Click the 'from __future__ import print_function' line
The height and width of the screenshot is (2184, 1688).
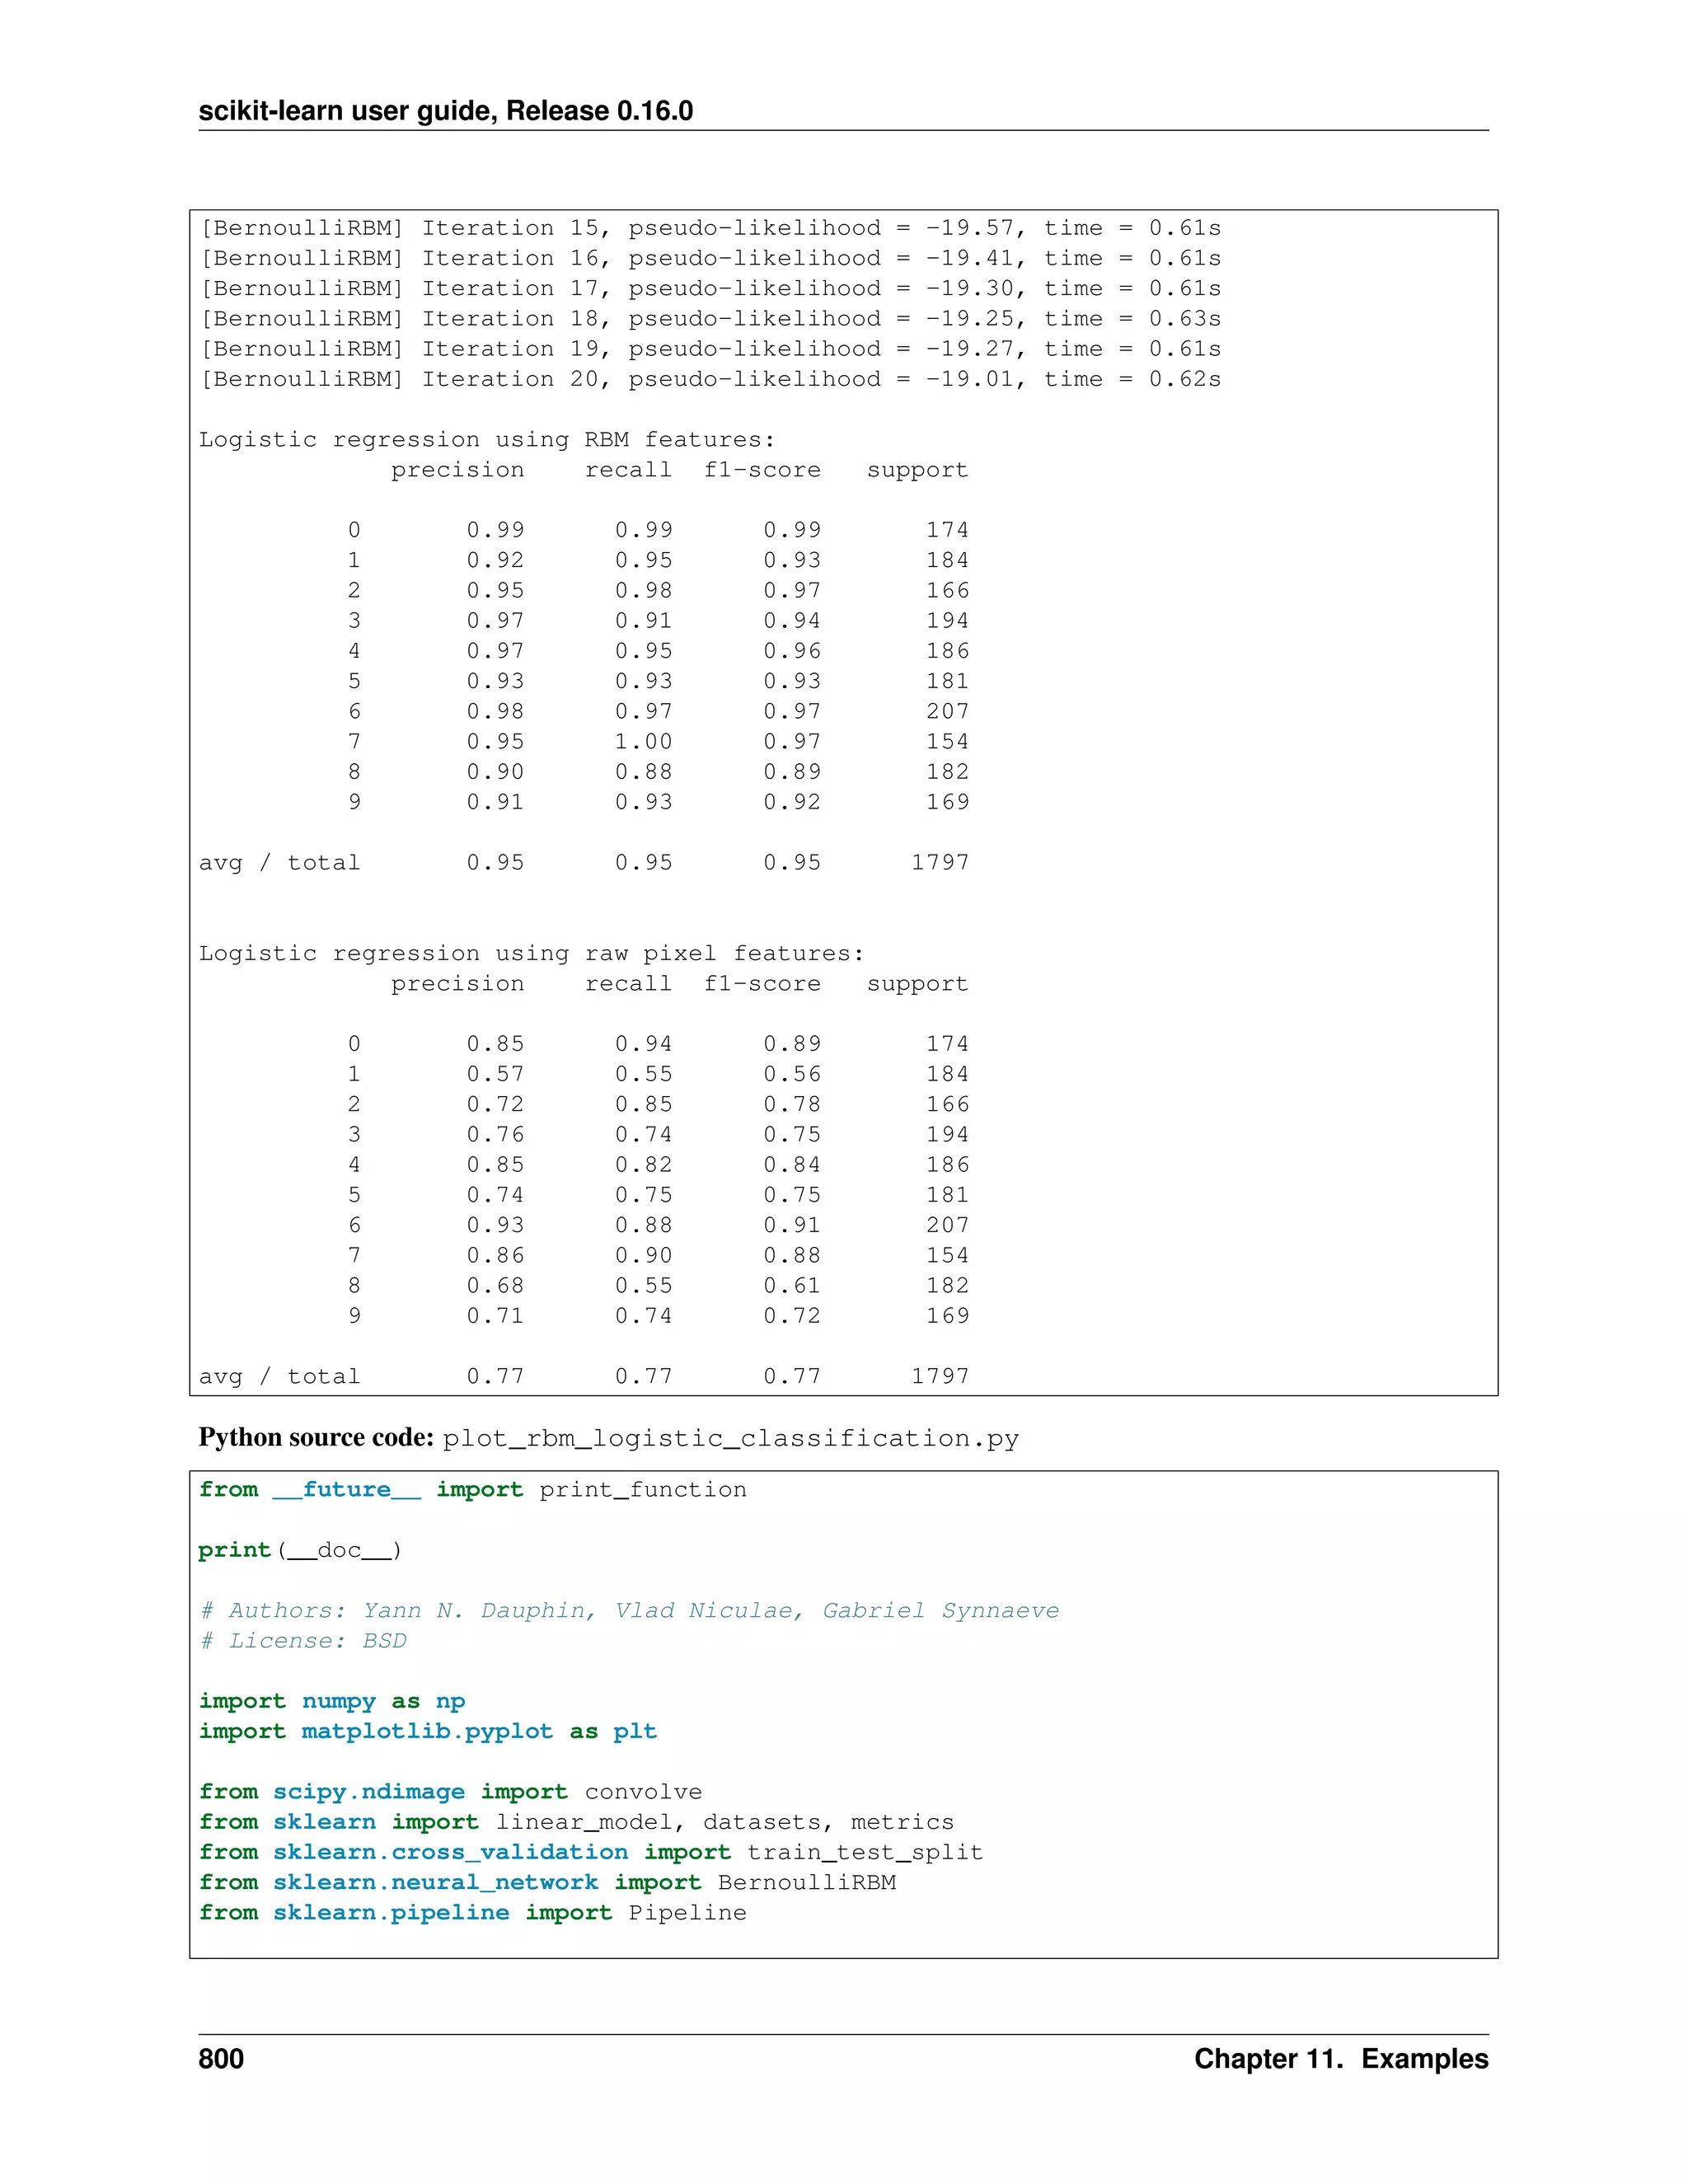point(472,1490)
